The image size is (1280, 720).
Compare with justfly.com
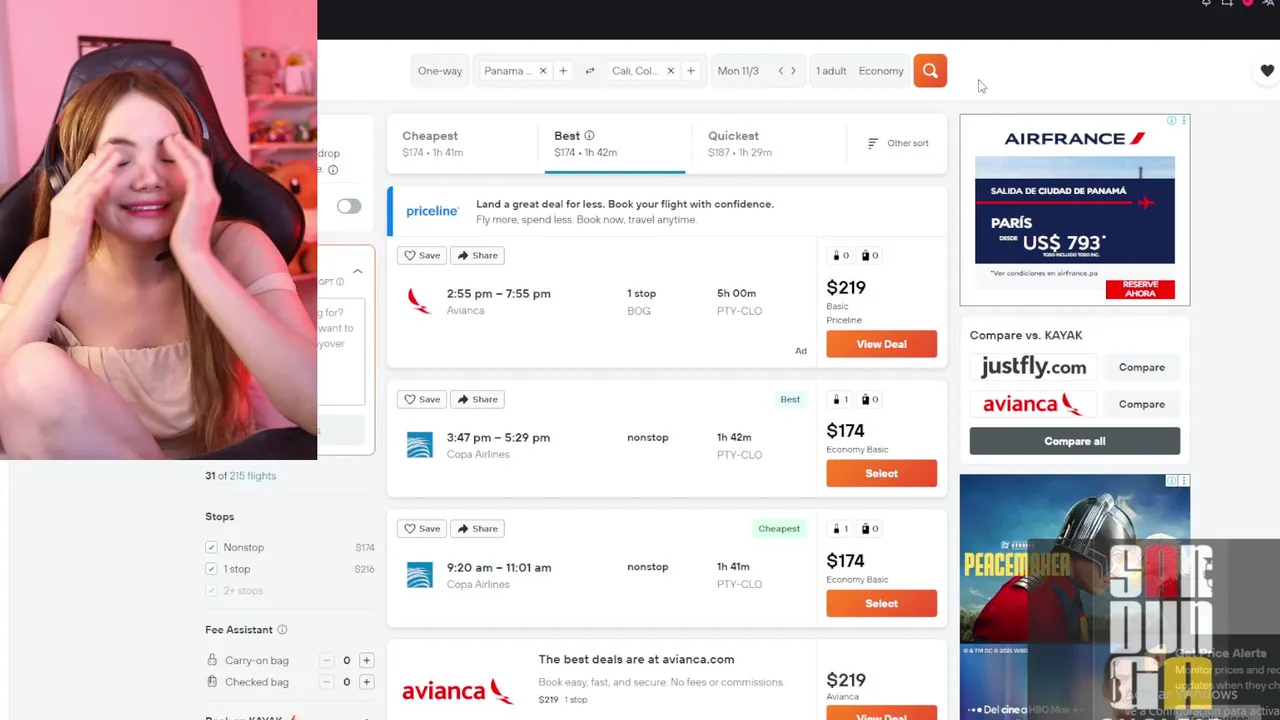[x=1141, y=367]
